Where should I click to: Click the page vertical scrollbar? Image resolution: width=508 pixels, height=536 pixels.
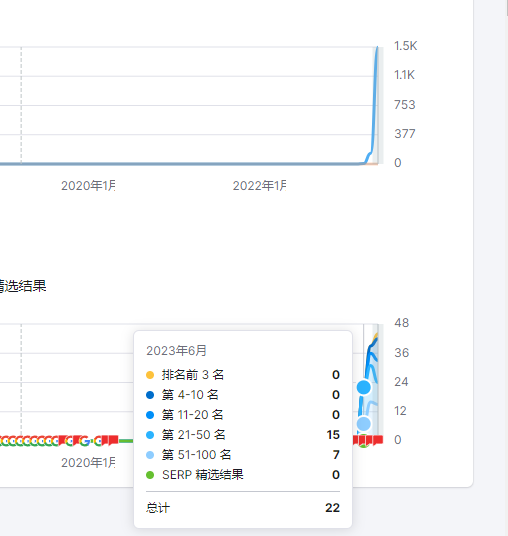click(507, 8)
